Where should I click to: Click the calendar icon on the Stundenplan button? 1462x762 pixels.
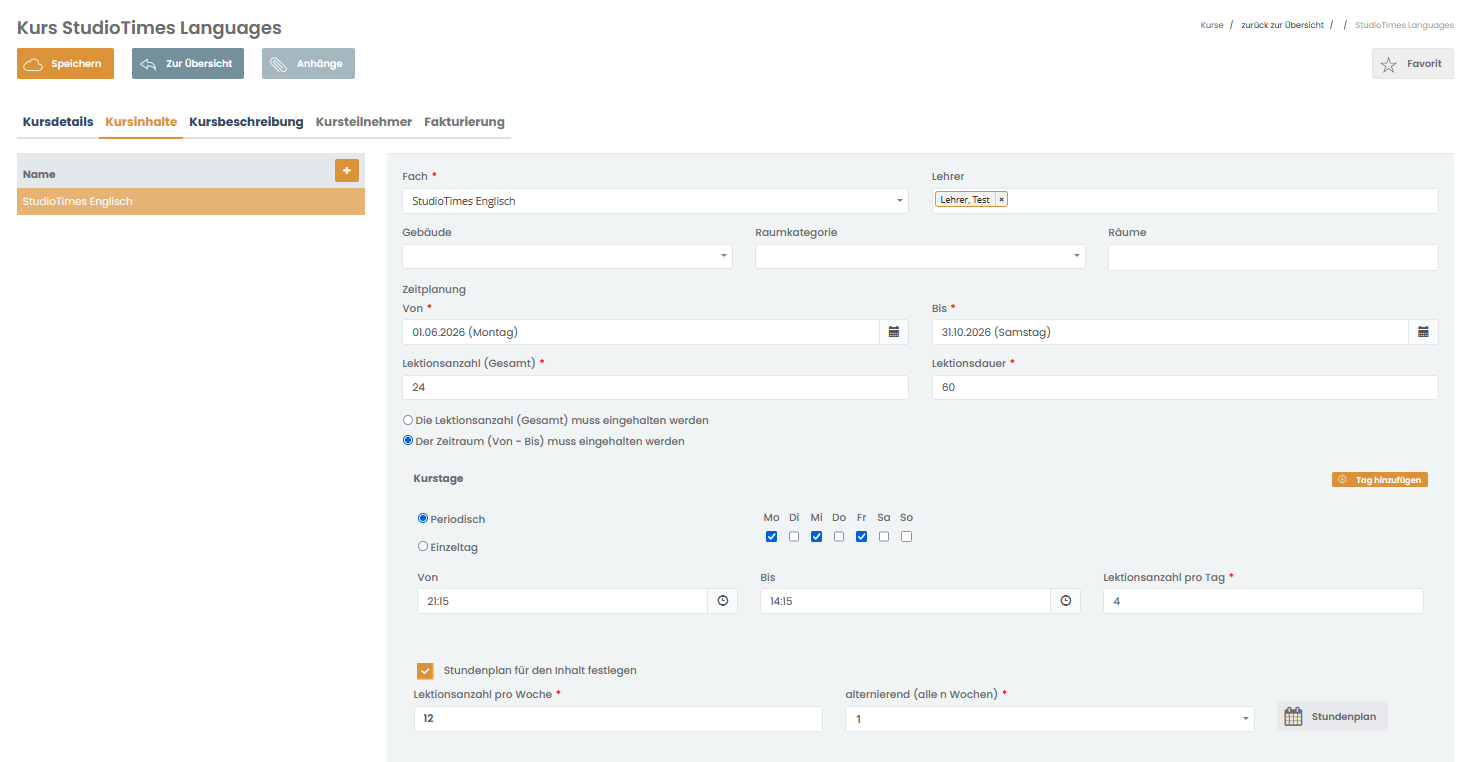click(x=1293, y=716)
